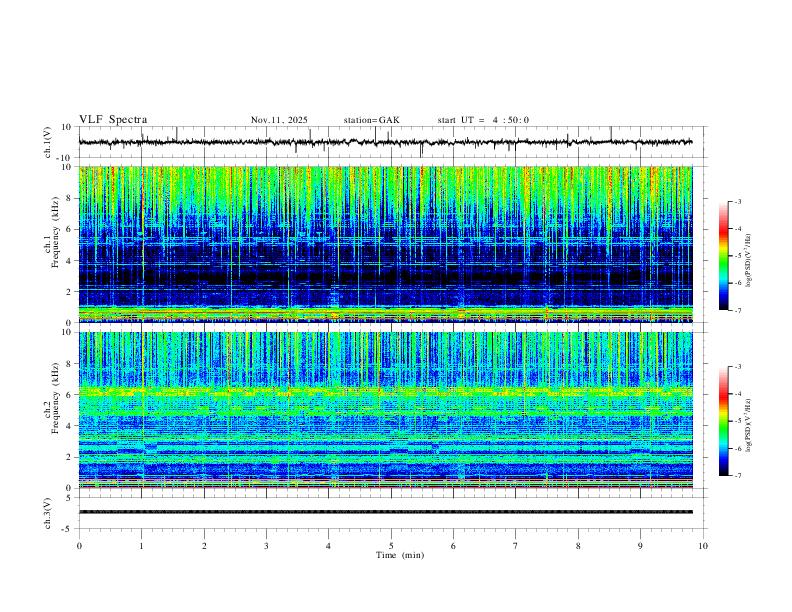Image resolution: width=792 pixels, height=612 pixels.
Task: Click the time axis tick label "3"
Action: coord(266,546)
